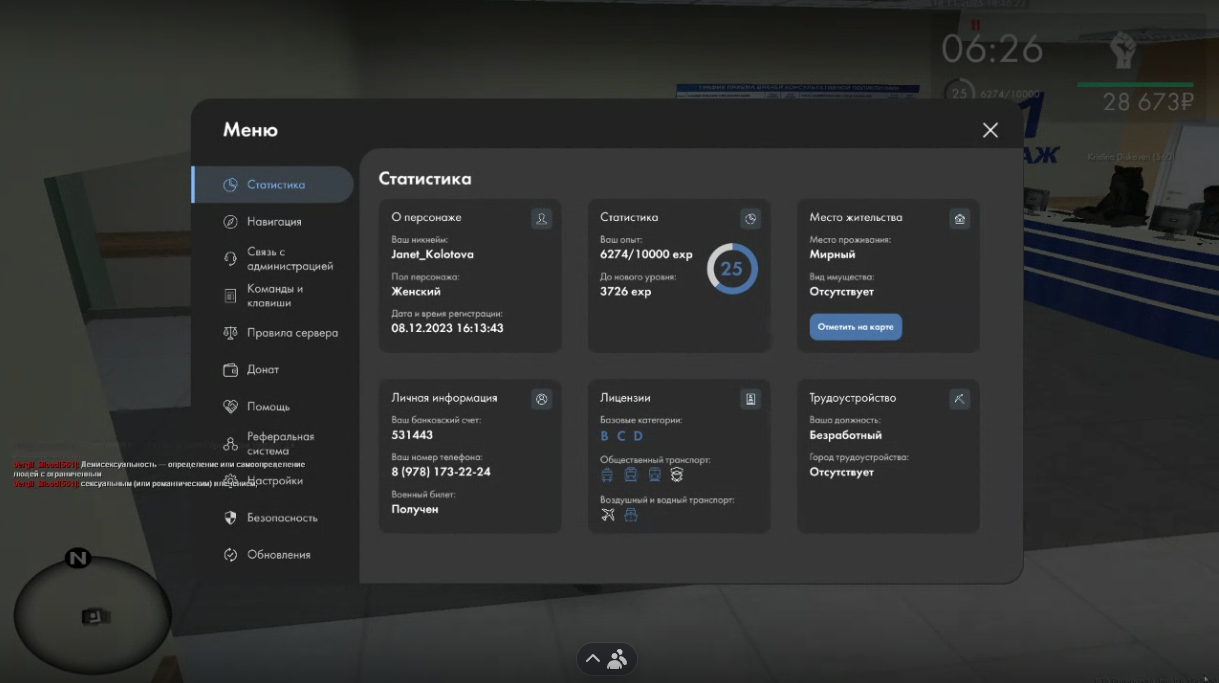Click the train icon under Общественный транспорт

point(654,475)
